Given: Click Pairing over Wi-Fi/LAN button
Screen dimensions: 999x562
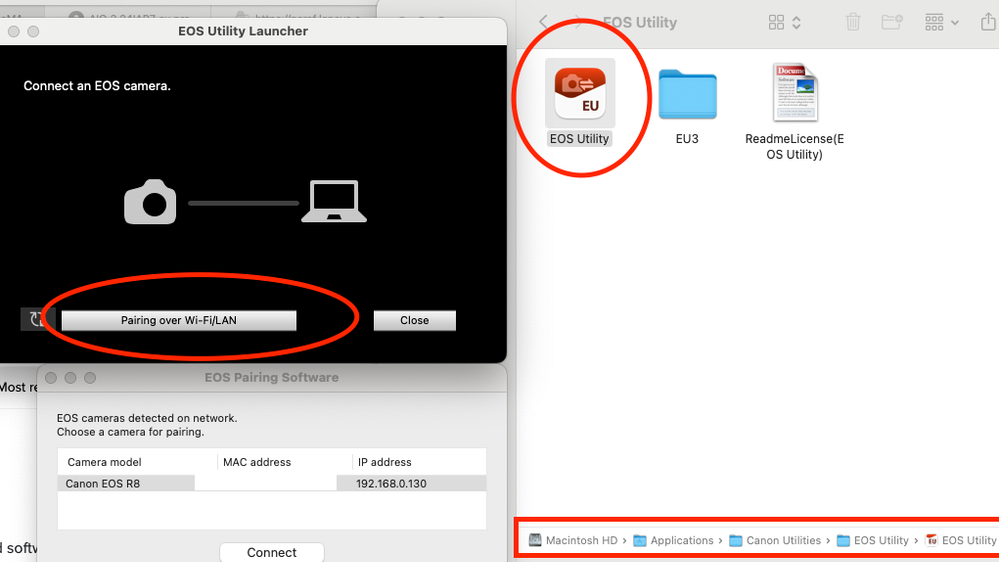Looking at the screenshot, I should click(179, 320).
